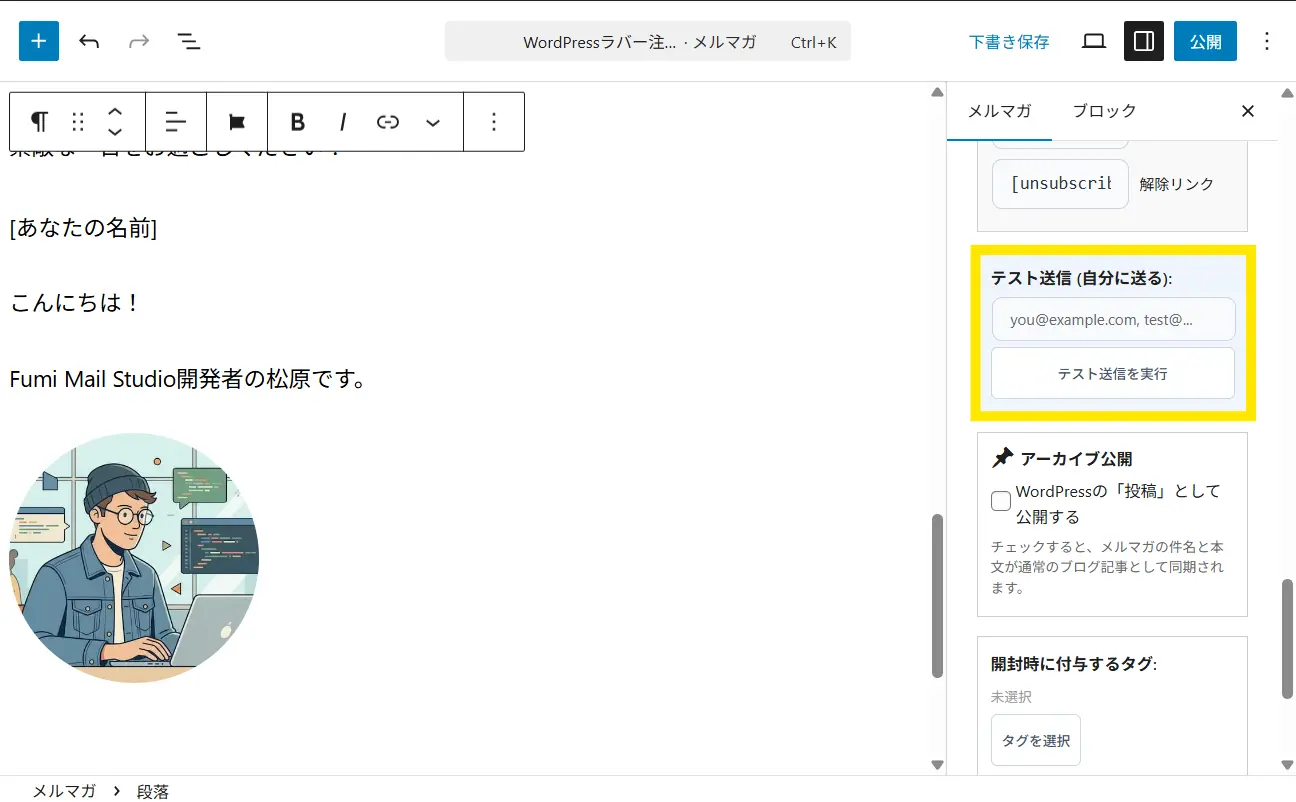Click the タグを選択 button
The width and height of the screenshot is (1296, 802).
pyautogui.click(x=1036, y=740)
